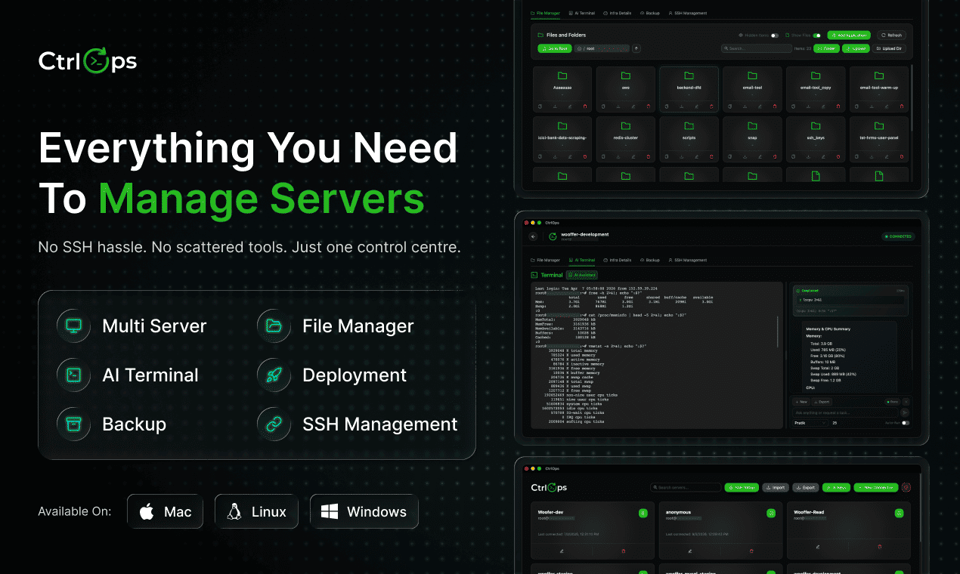Click the Backup archive box icon

click(x=73, y=423)
